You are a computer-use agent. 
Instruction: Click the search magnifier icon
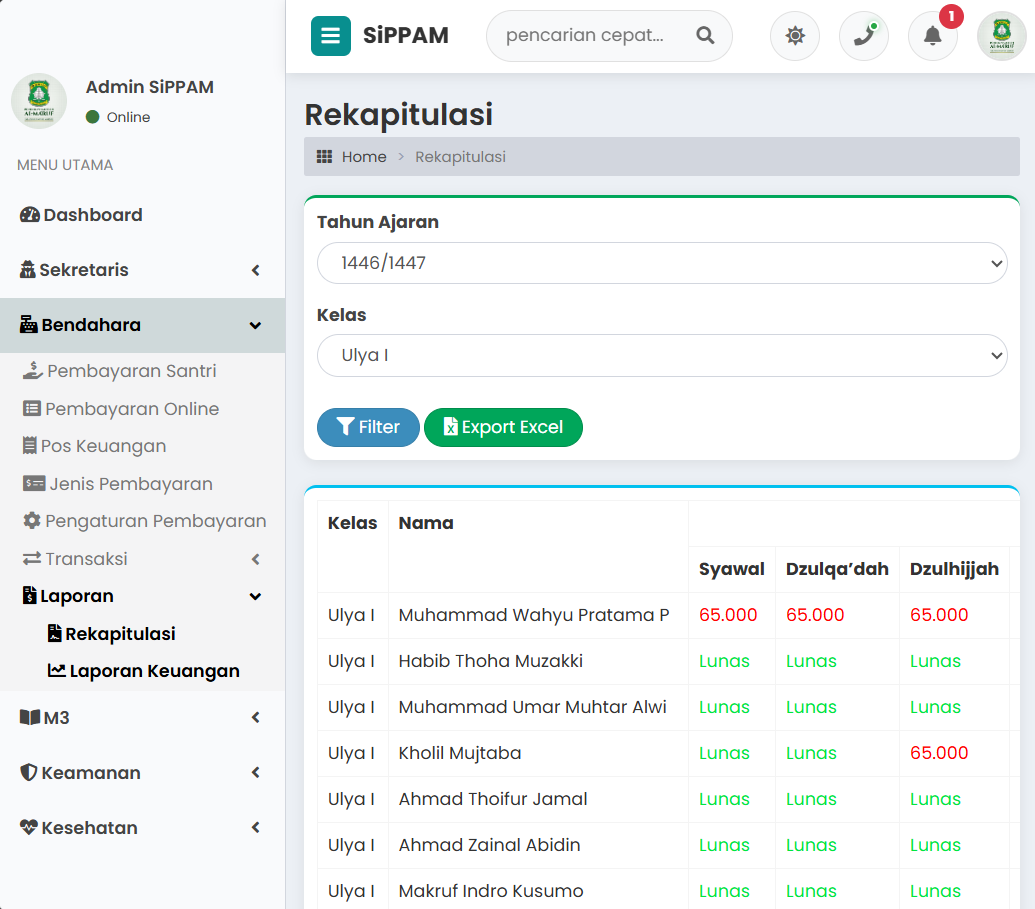click(x=705, y=36)
